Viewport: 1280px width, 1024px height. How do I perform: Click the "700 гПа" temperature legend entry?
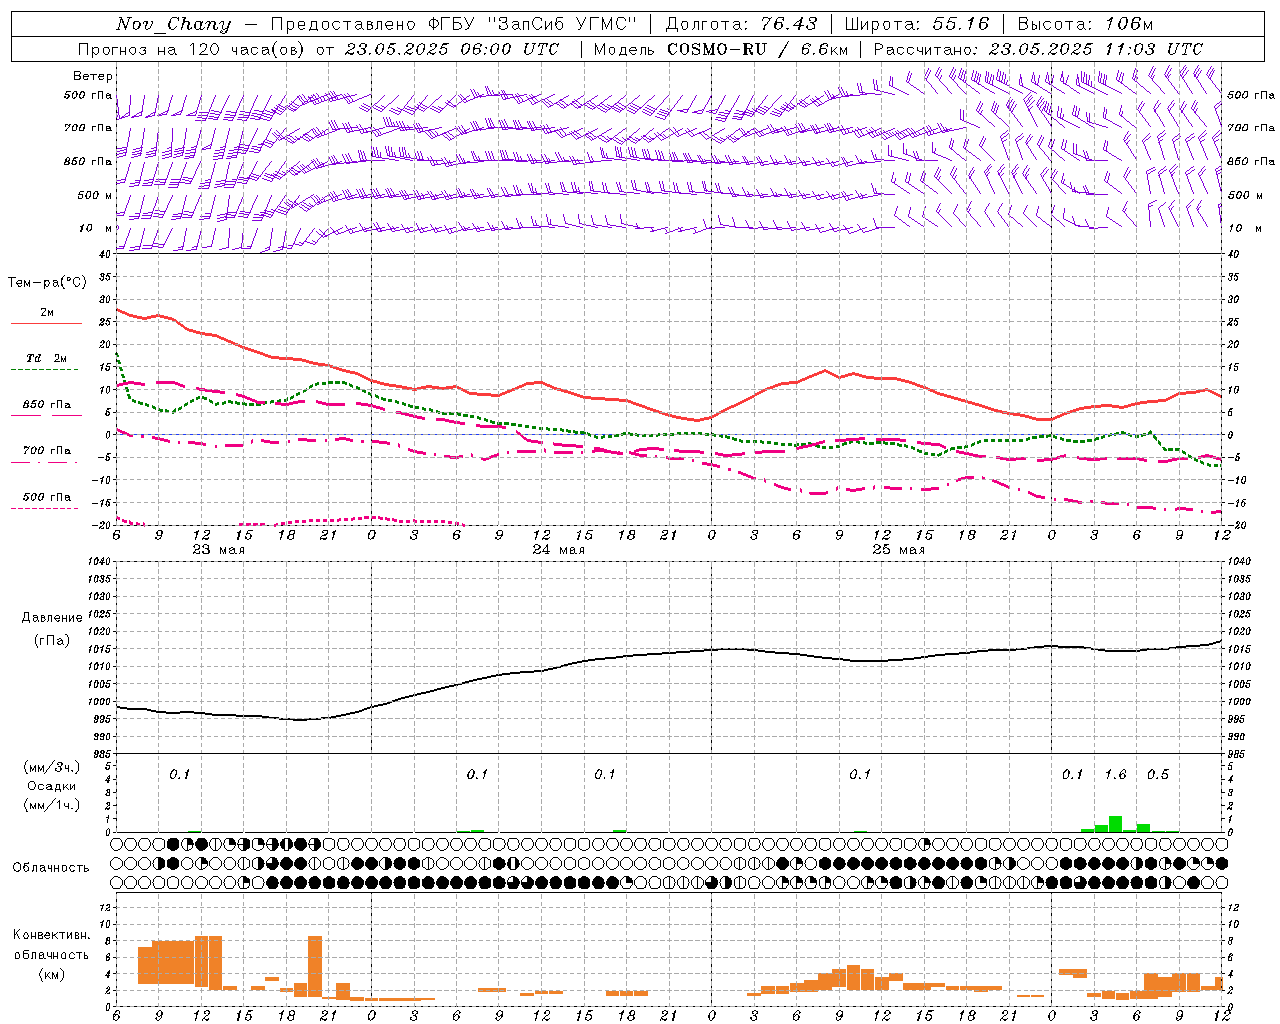pos(47,451)
